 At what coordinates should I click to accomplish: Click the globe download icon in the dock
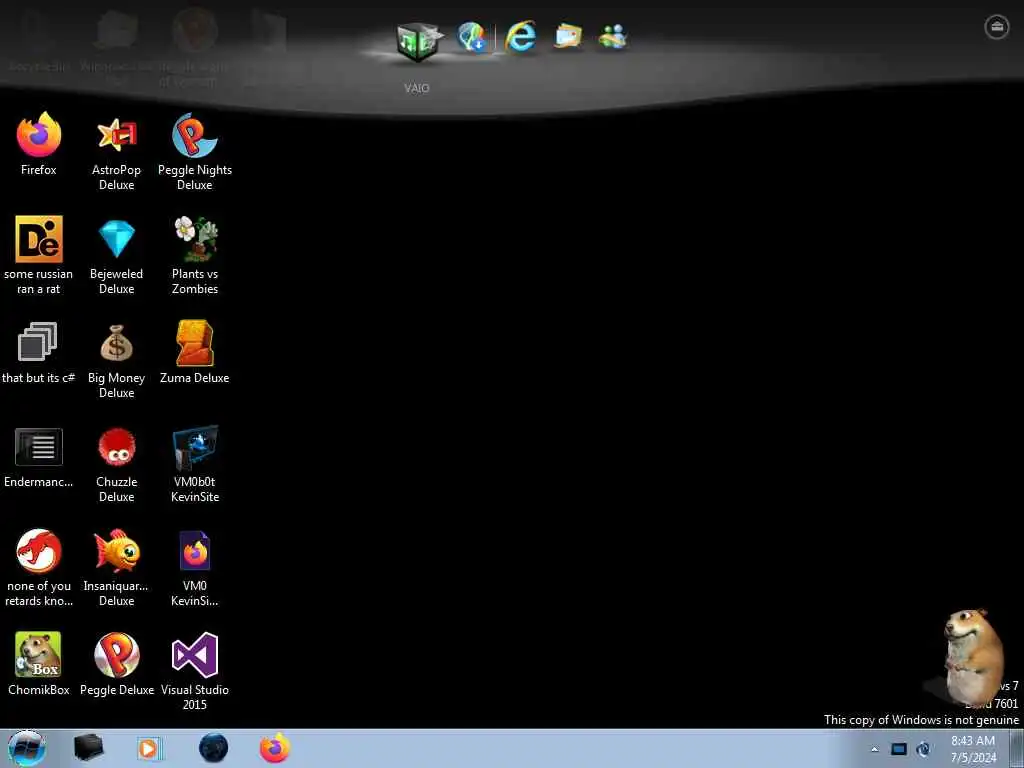point(472,37)
